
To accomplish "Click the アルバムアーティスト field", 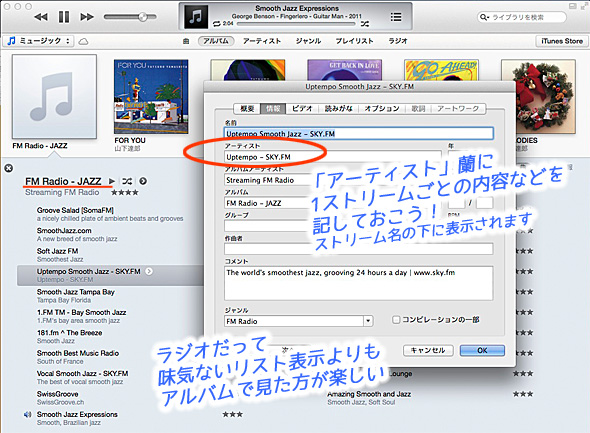I will [x=333, y=180].
